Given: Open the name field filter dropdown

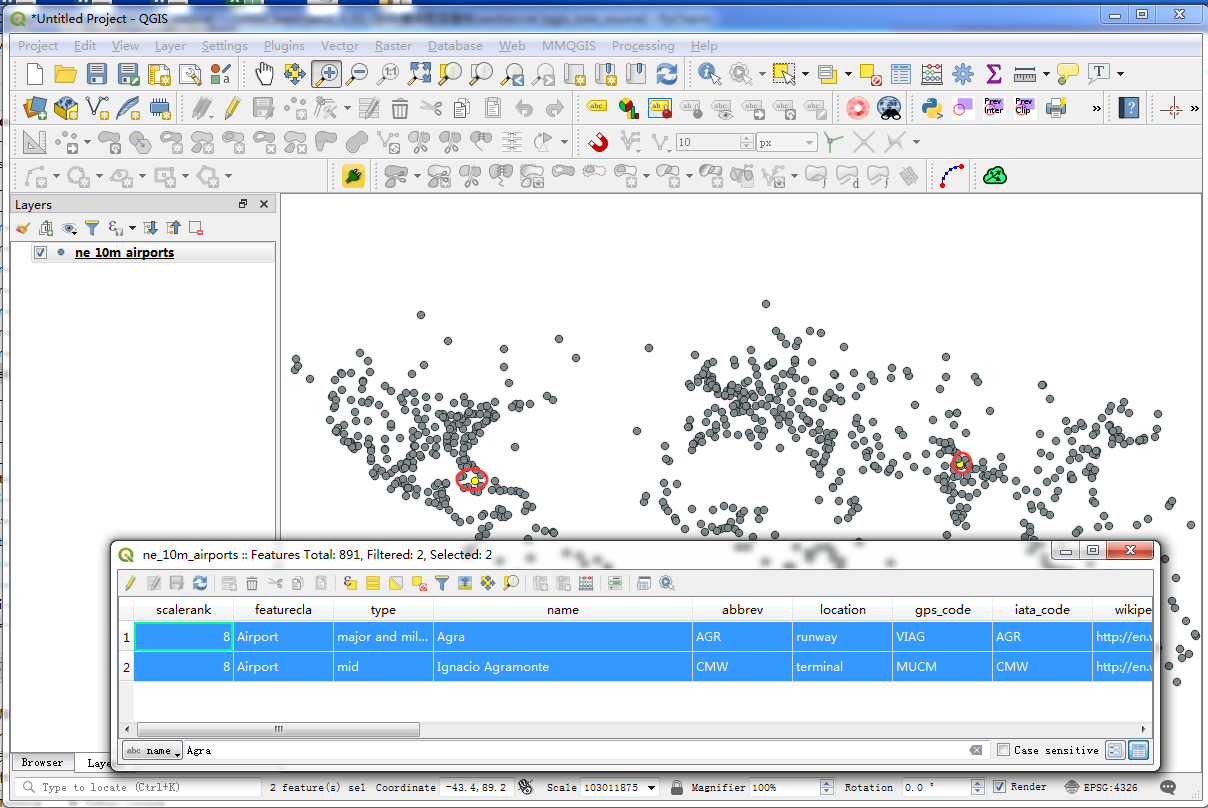Looking at the screenshot, I should coord(152,750).
